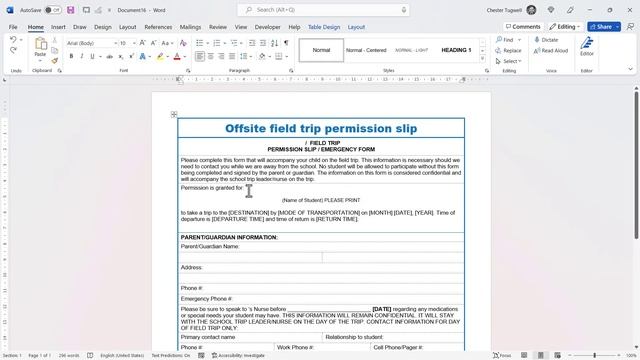Click the Save icon in title bar
The height and width of the screenshot is (360, 640).
coord(71,10)
